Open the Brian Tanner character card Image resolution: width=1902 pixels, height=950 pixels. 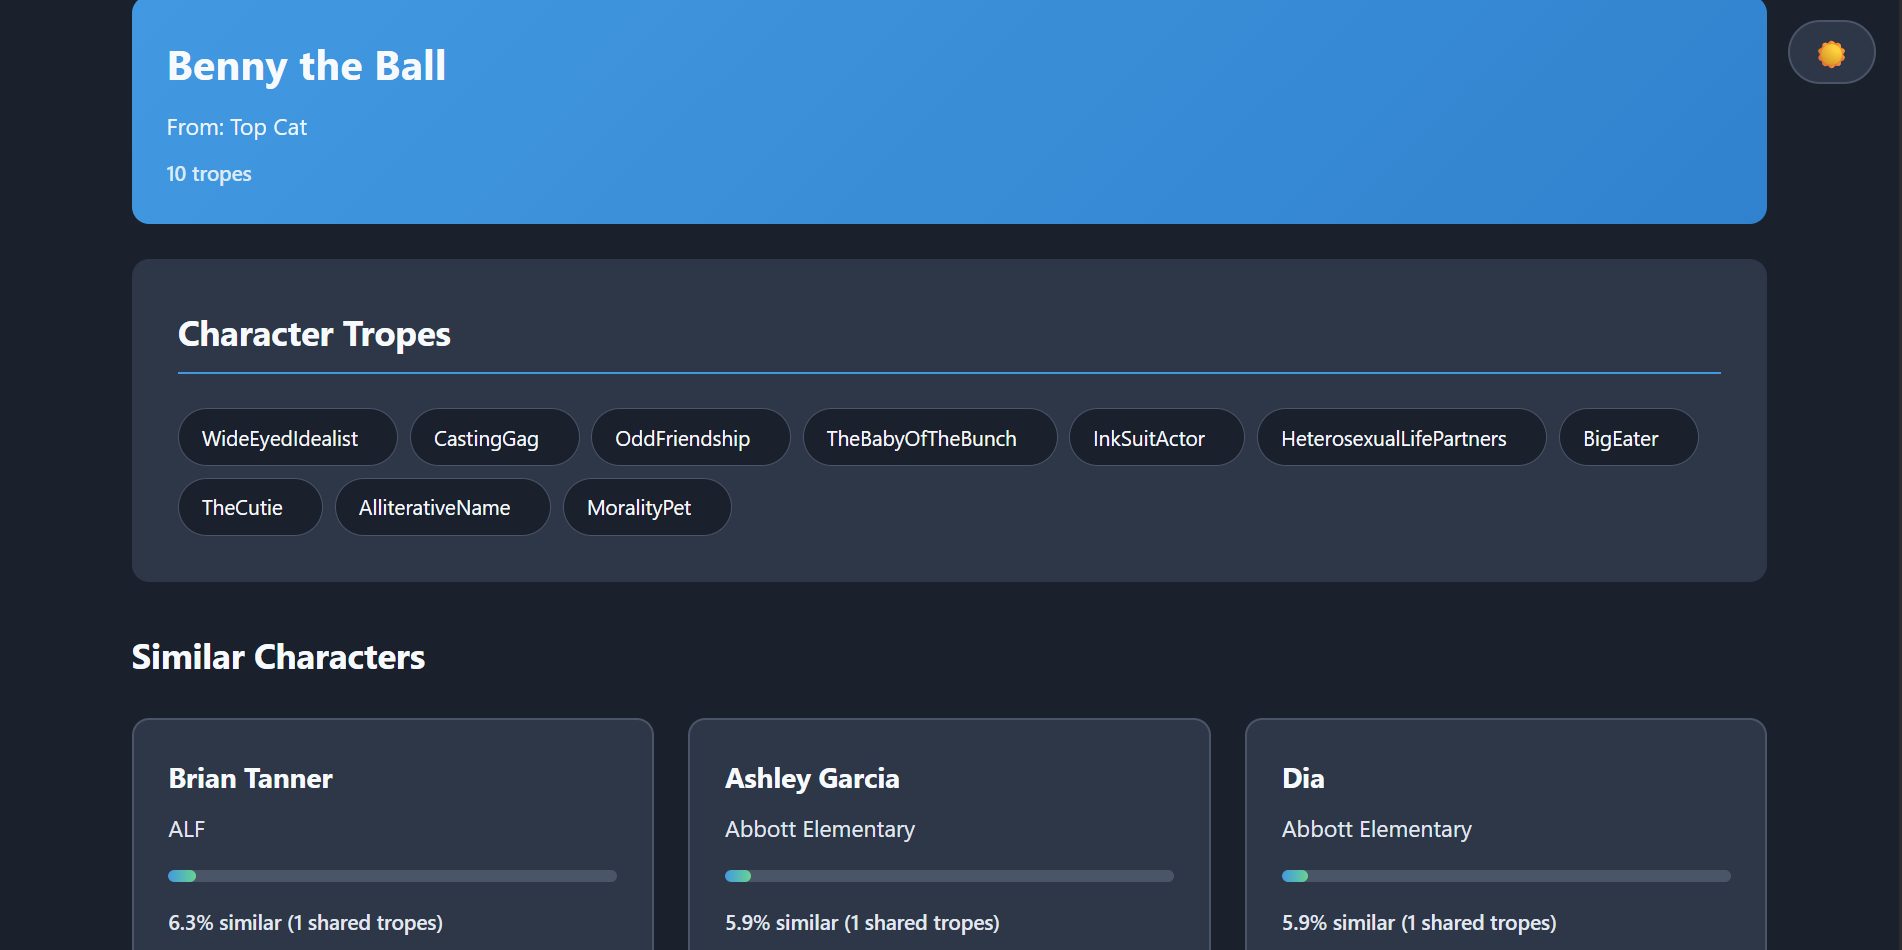pos(393,834)
